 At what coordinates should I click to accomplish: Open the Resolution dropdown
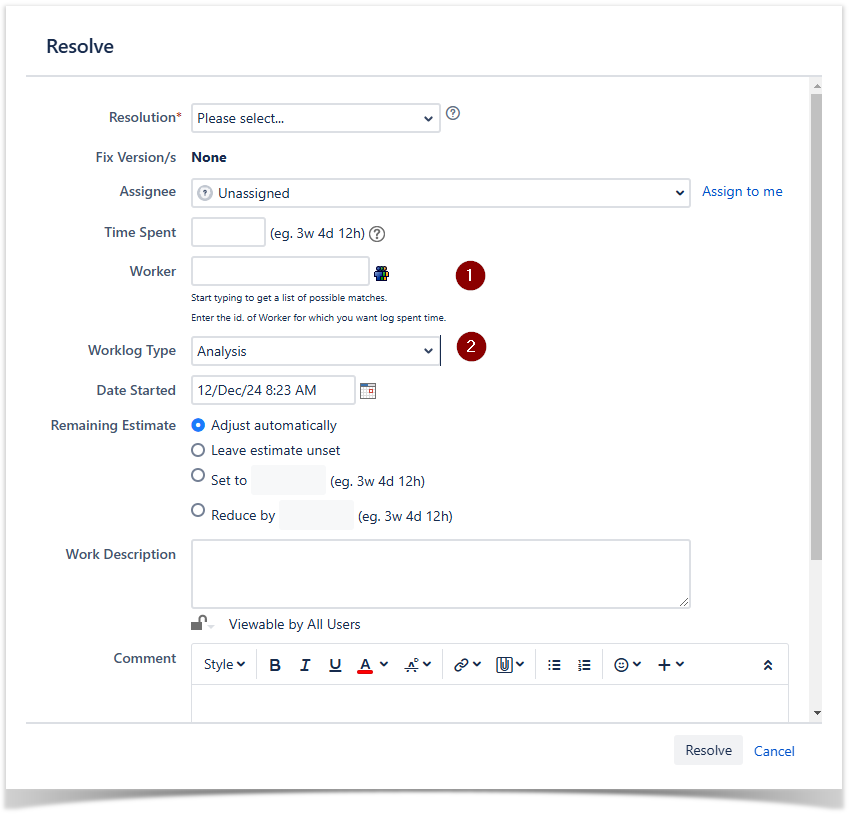[315, 118]
